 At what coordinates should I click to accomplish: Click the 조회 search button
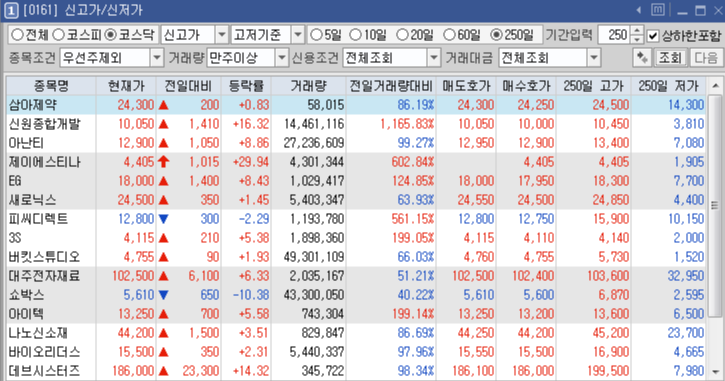(670, 58)
